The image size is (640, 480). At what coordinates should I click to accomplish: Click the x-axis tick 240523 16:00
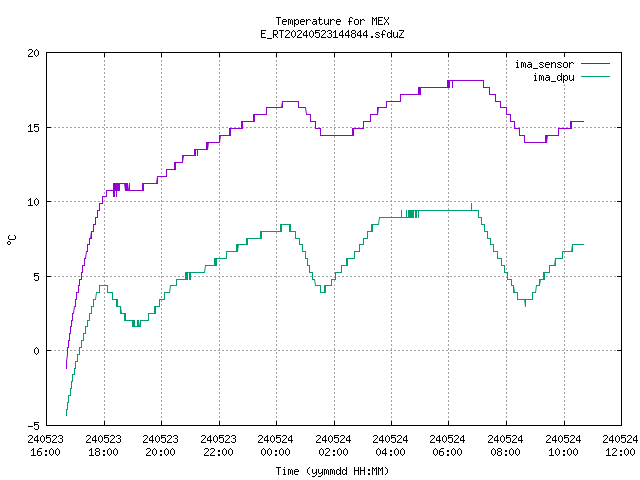click(x=46, y=445)
